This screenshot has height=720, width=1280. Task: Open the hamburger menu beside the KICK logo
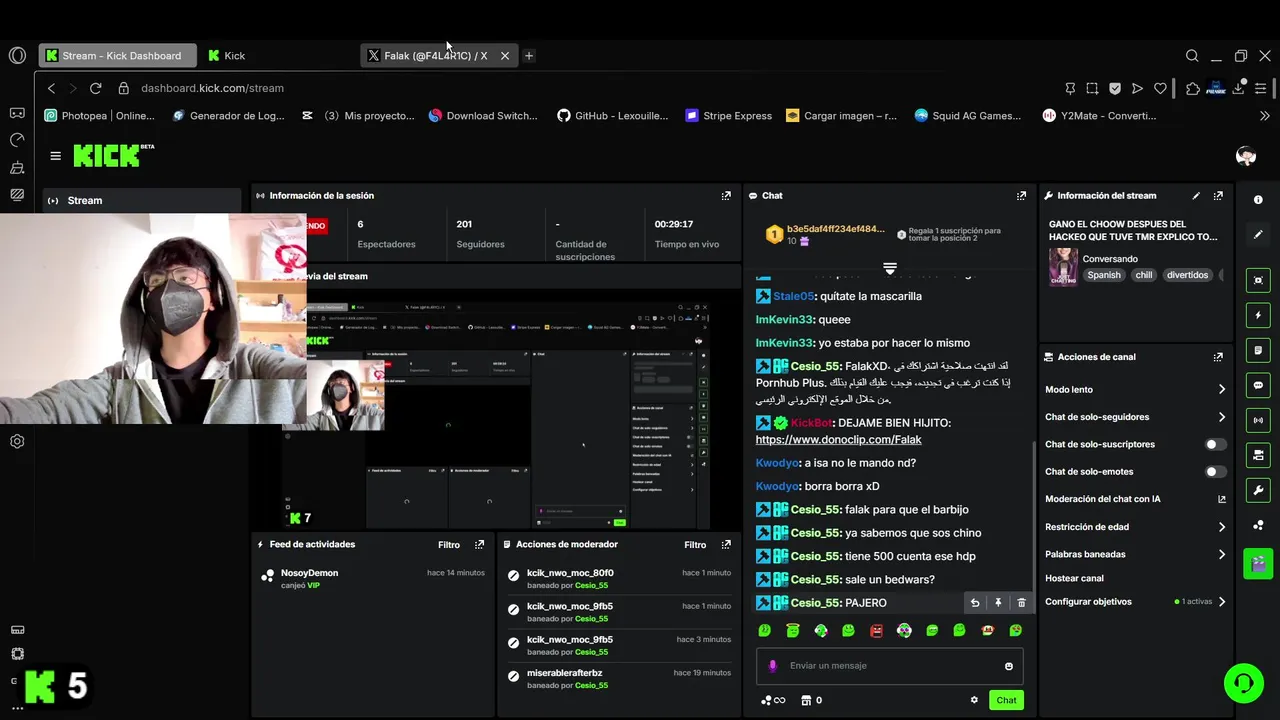[55, 156]
